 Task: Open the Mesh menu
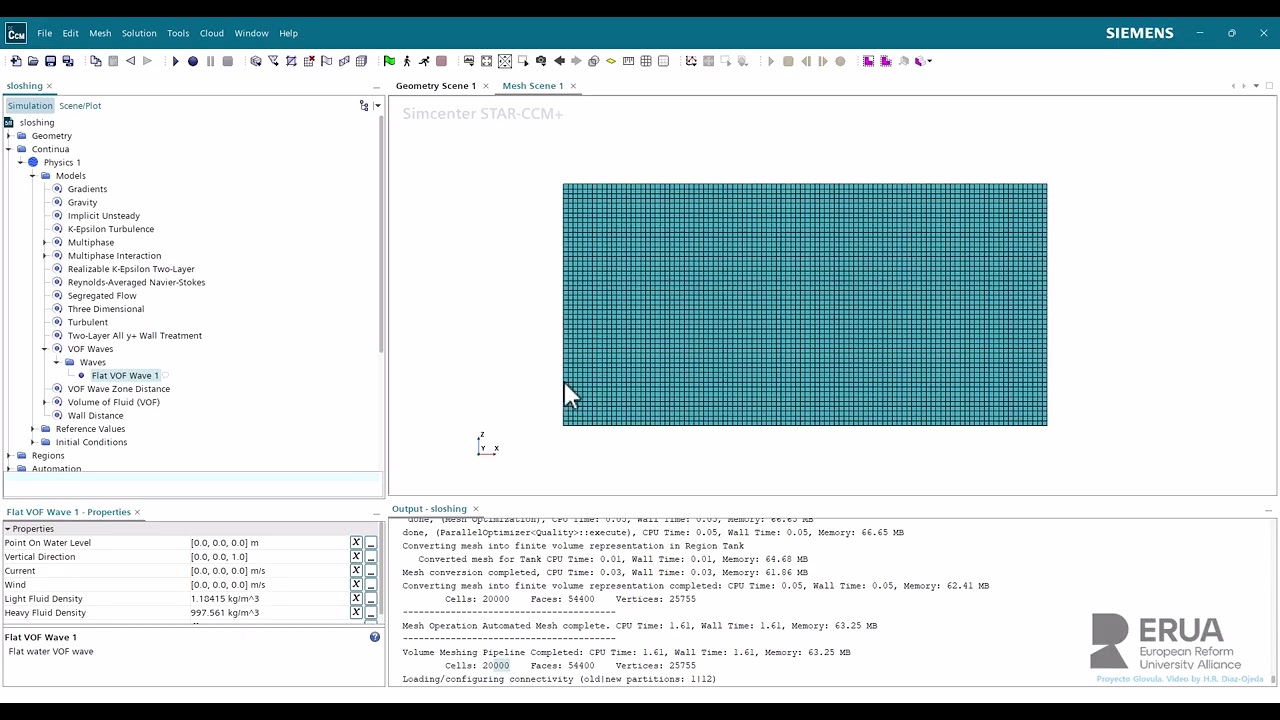point(100,33)
